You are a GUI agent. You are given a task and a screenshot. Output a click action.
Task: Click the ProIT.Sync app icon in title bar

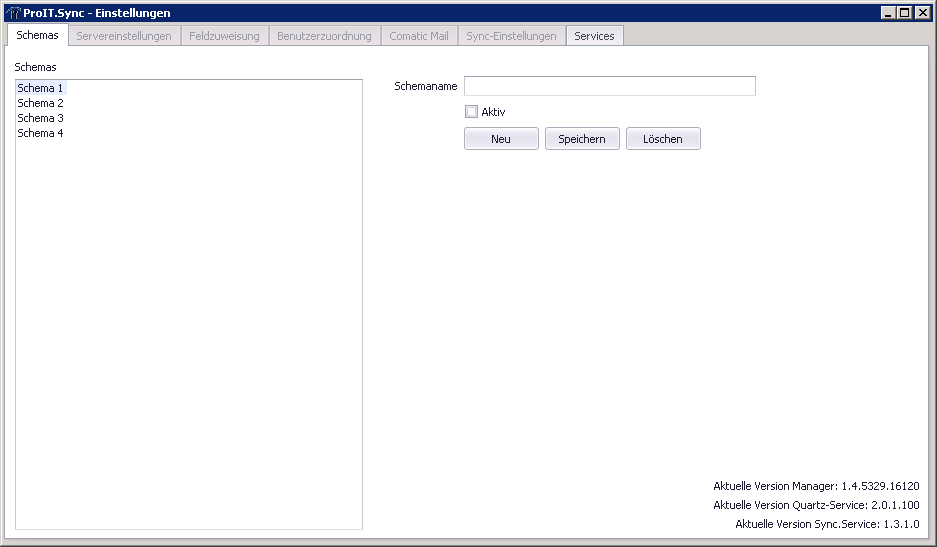click(x=13, y=13)
